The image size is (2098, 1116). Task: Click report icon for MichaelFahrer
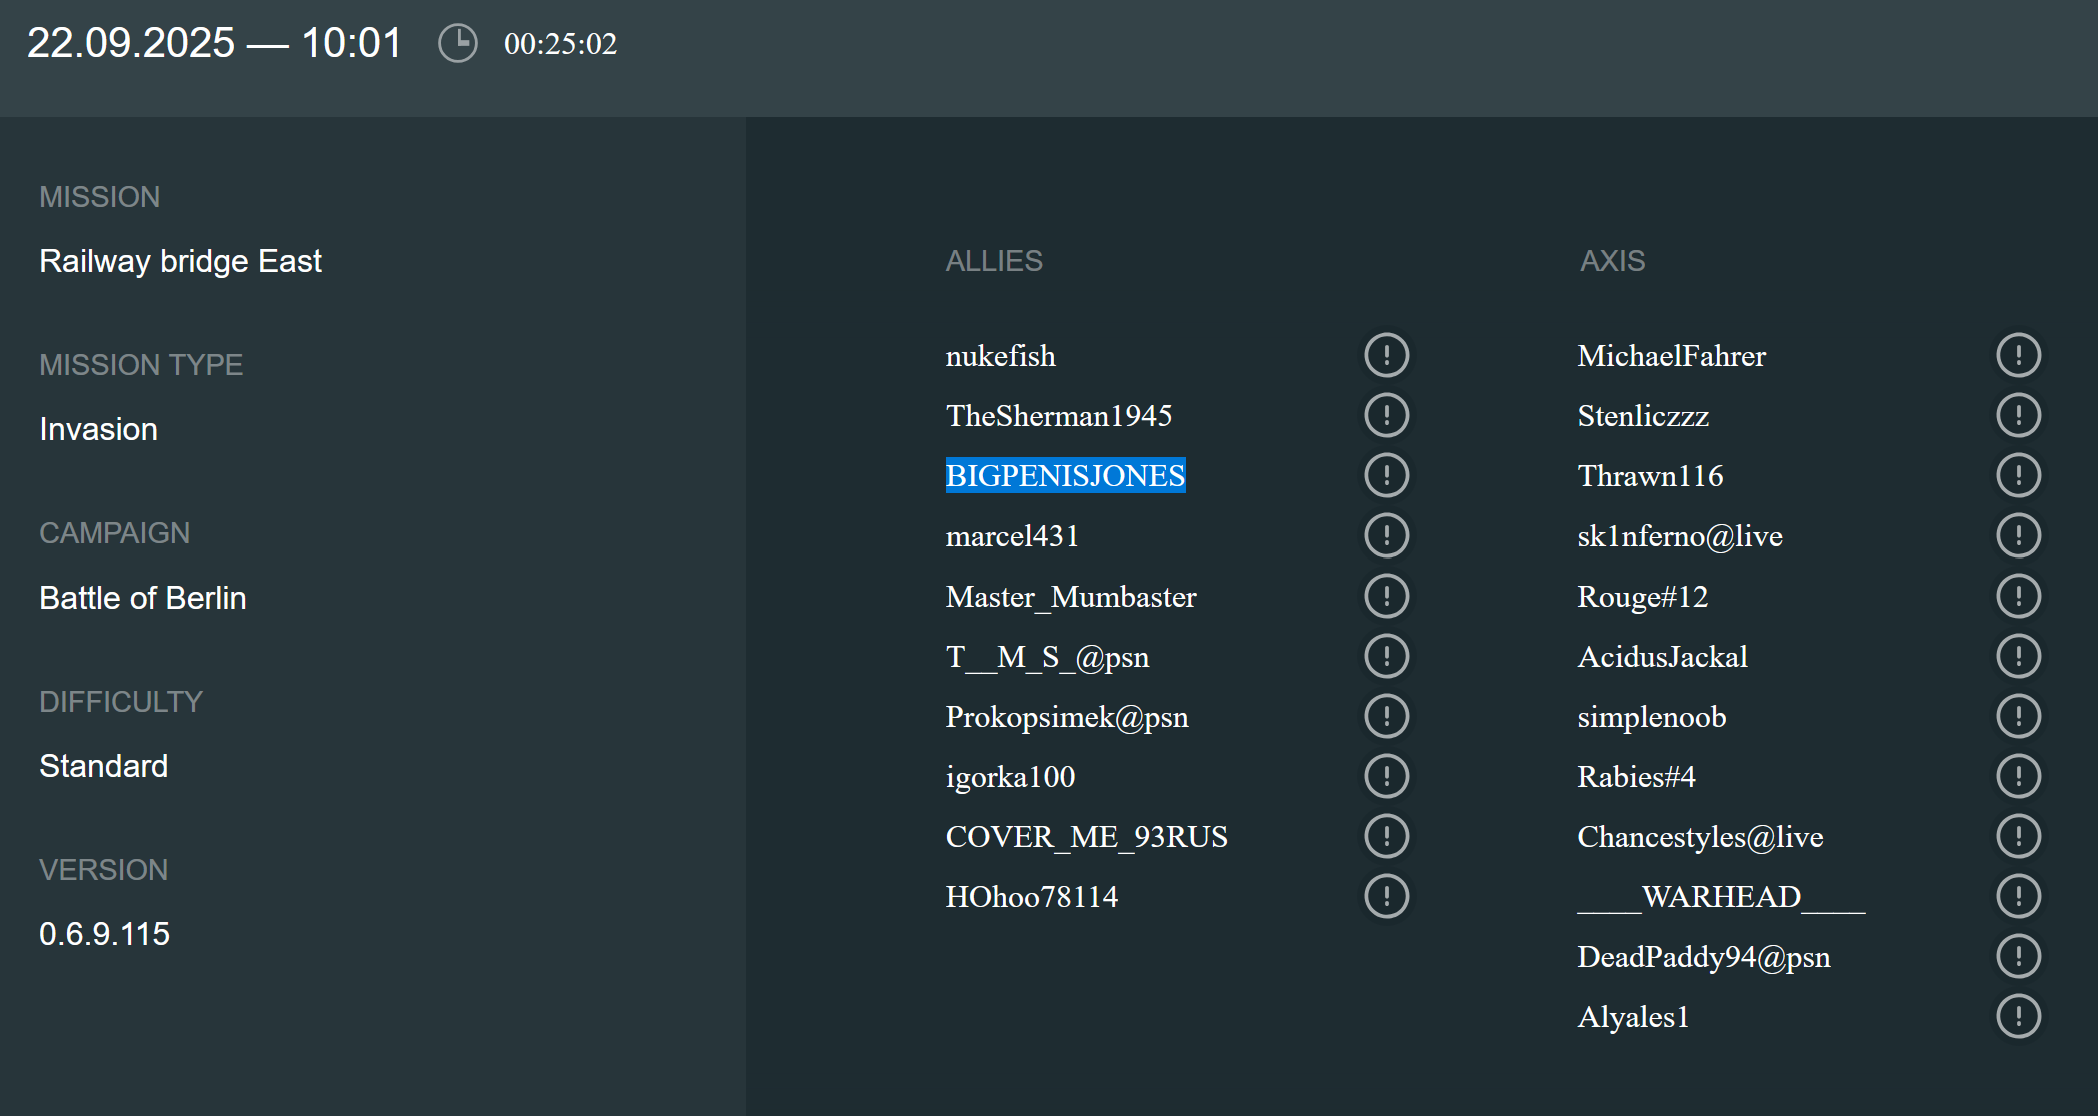(x=2018, y=355)
